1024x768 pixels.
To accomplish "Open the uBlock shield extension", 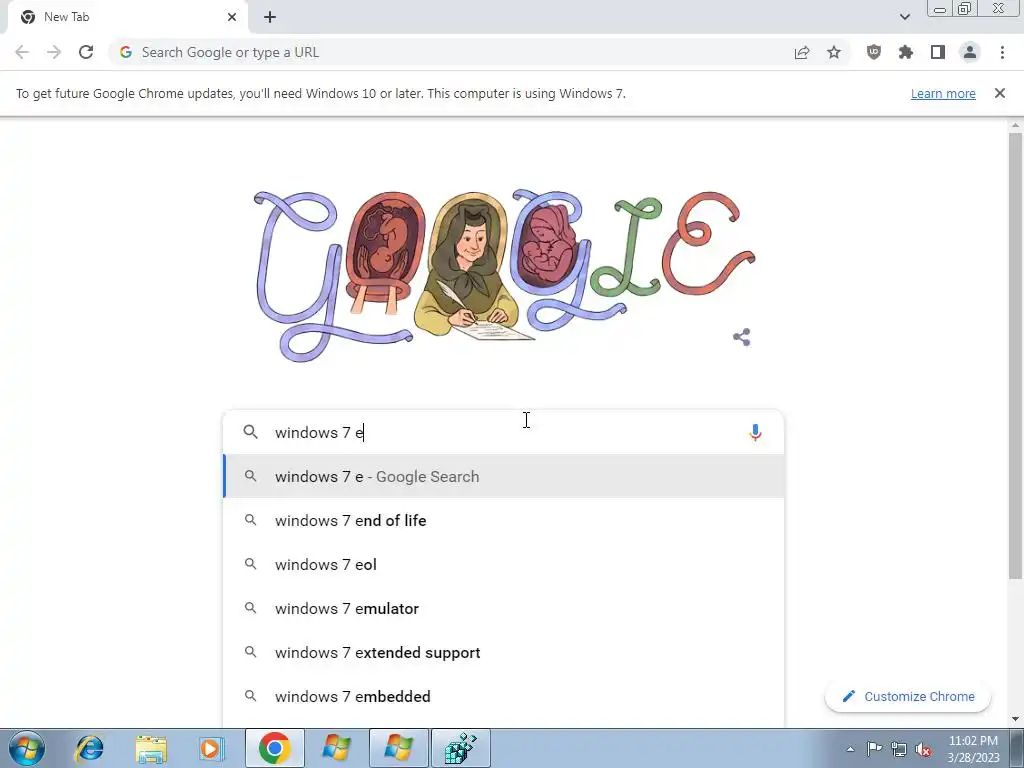I will tap(873, 52).
